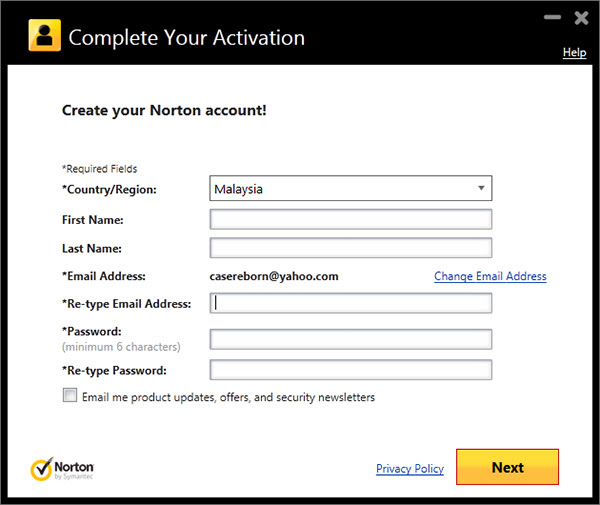Image resolution: width=600 pixels, height=505 pixels.
Task: Click the Password input field
Action: pos(351,339)
